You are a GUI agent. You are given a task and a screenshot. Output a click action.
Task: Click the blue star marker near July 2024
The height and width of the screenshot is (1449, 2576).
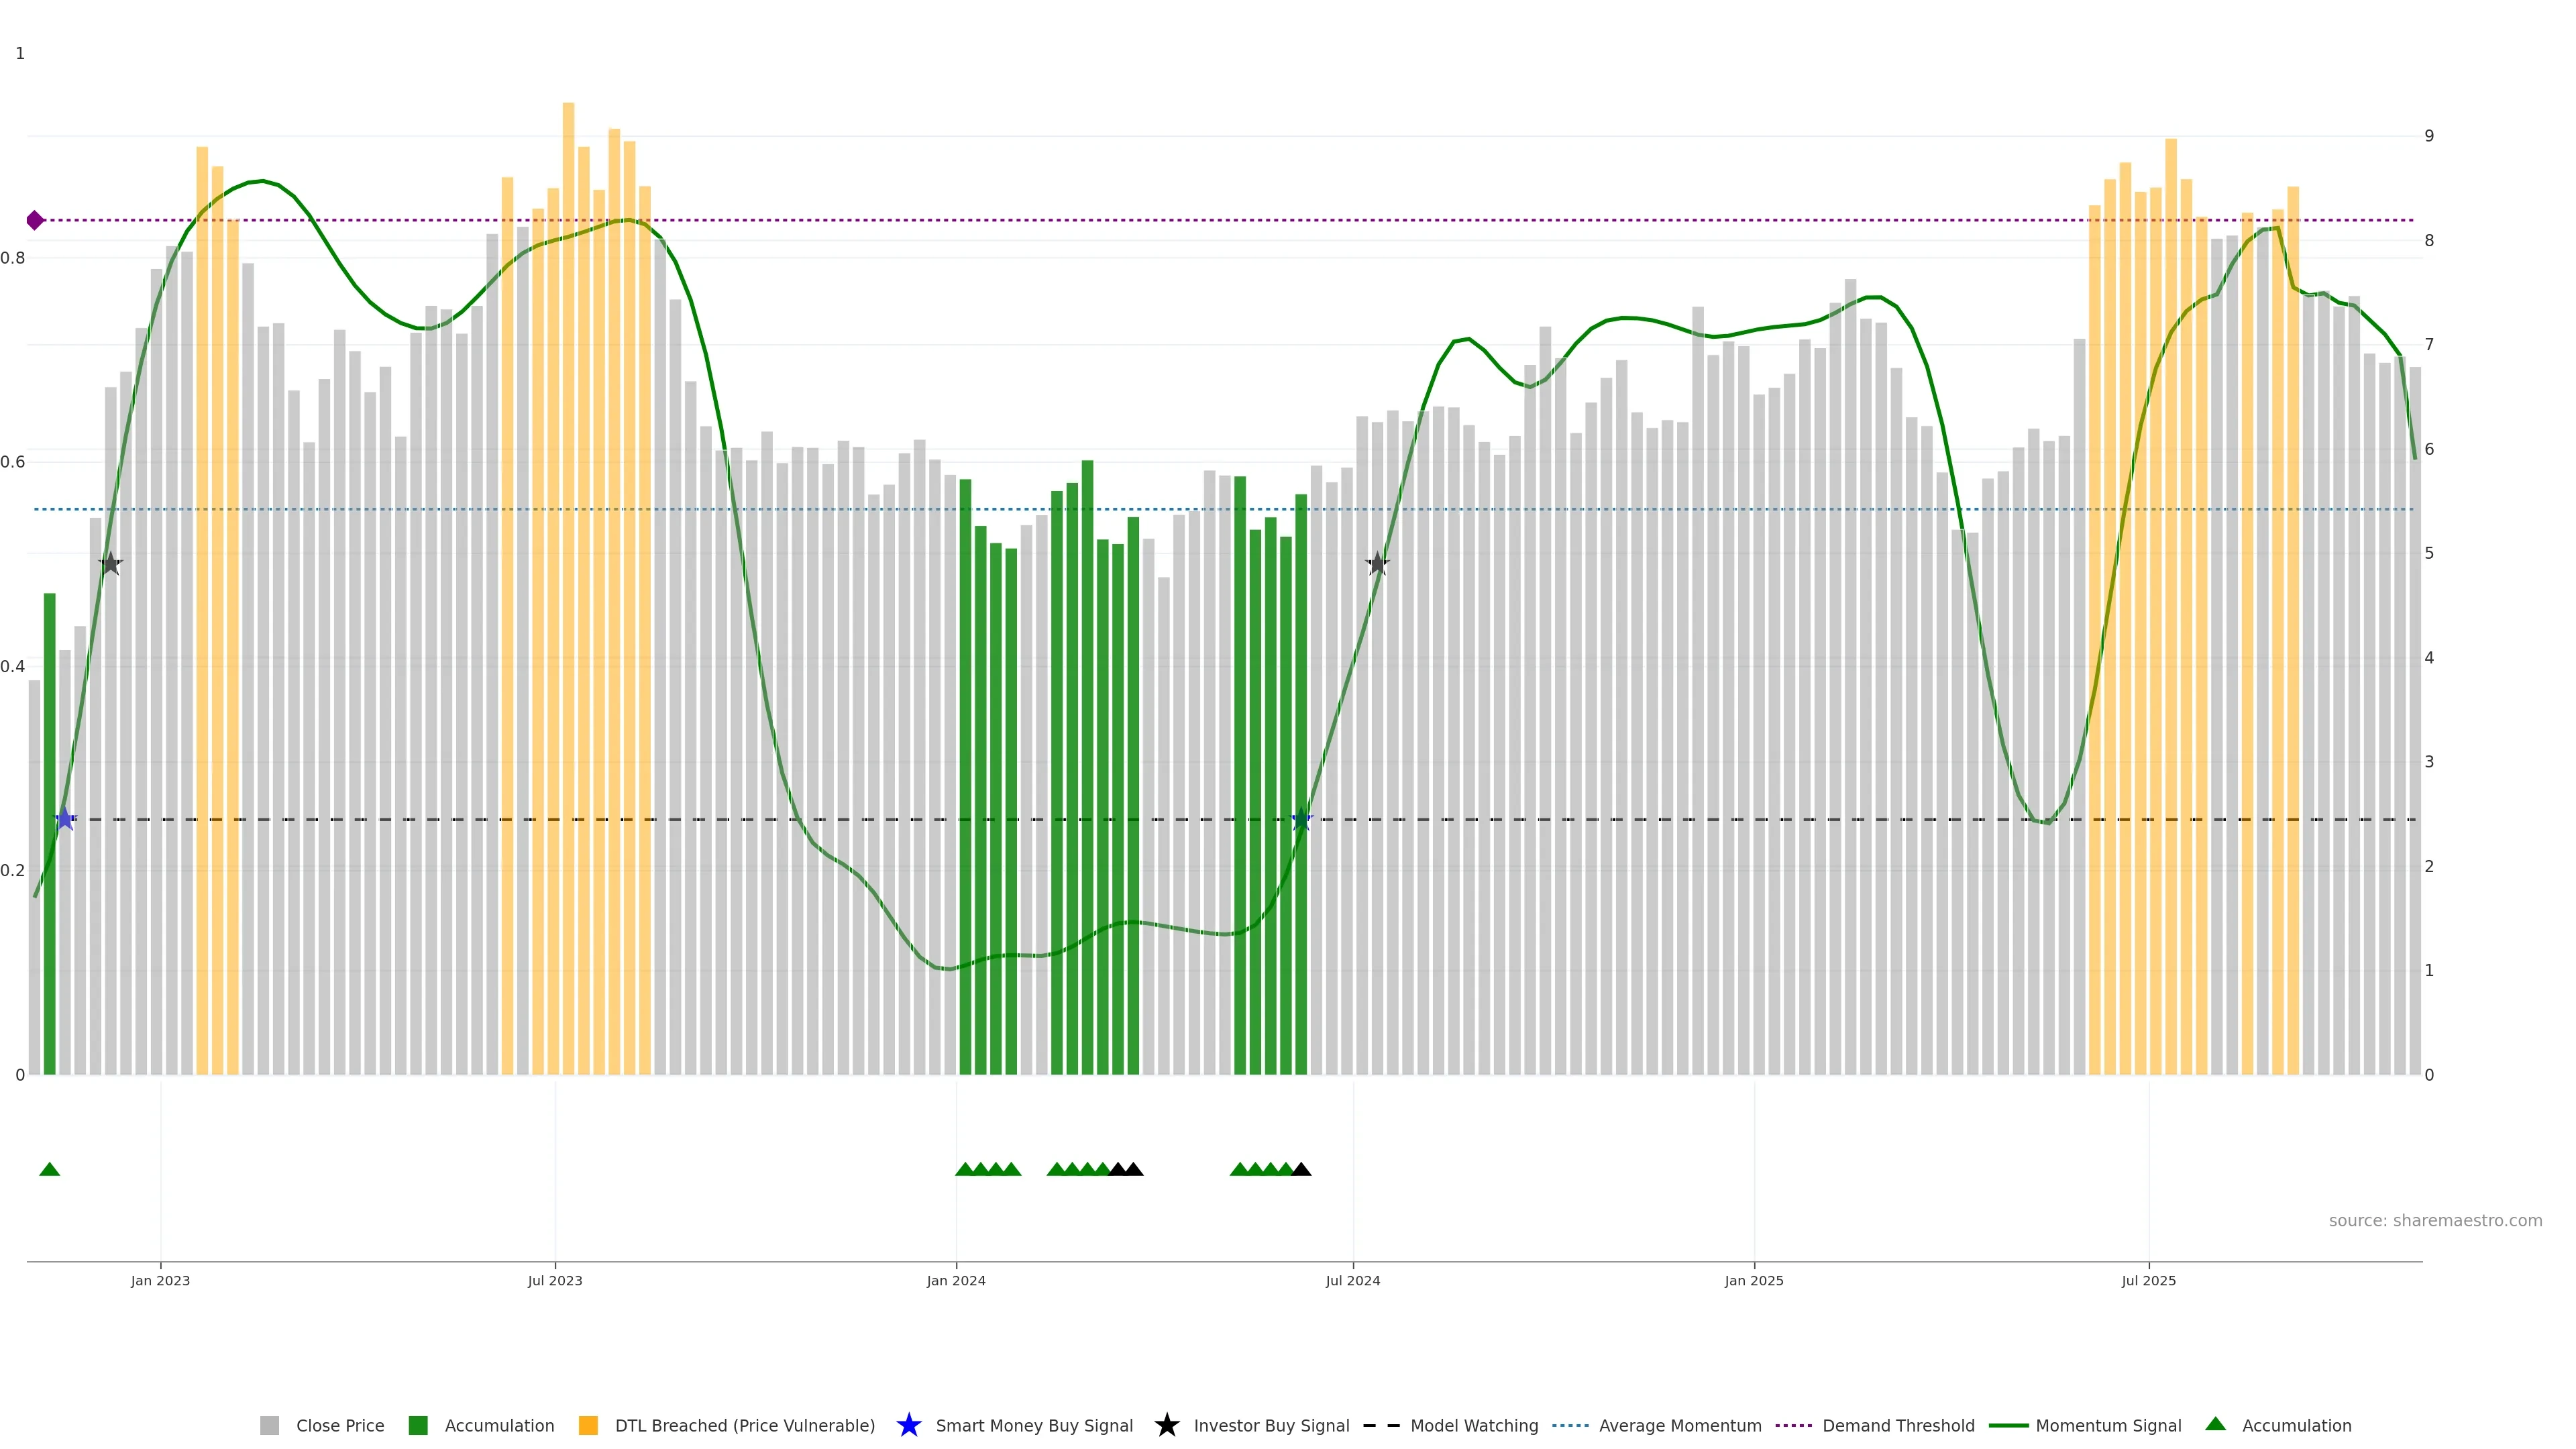click(1301, 819)
